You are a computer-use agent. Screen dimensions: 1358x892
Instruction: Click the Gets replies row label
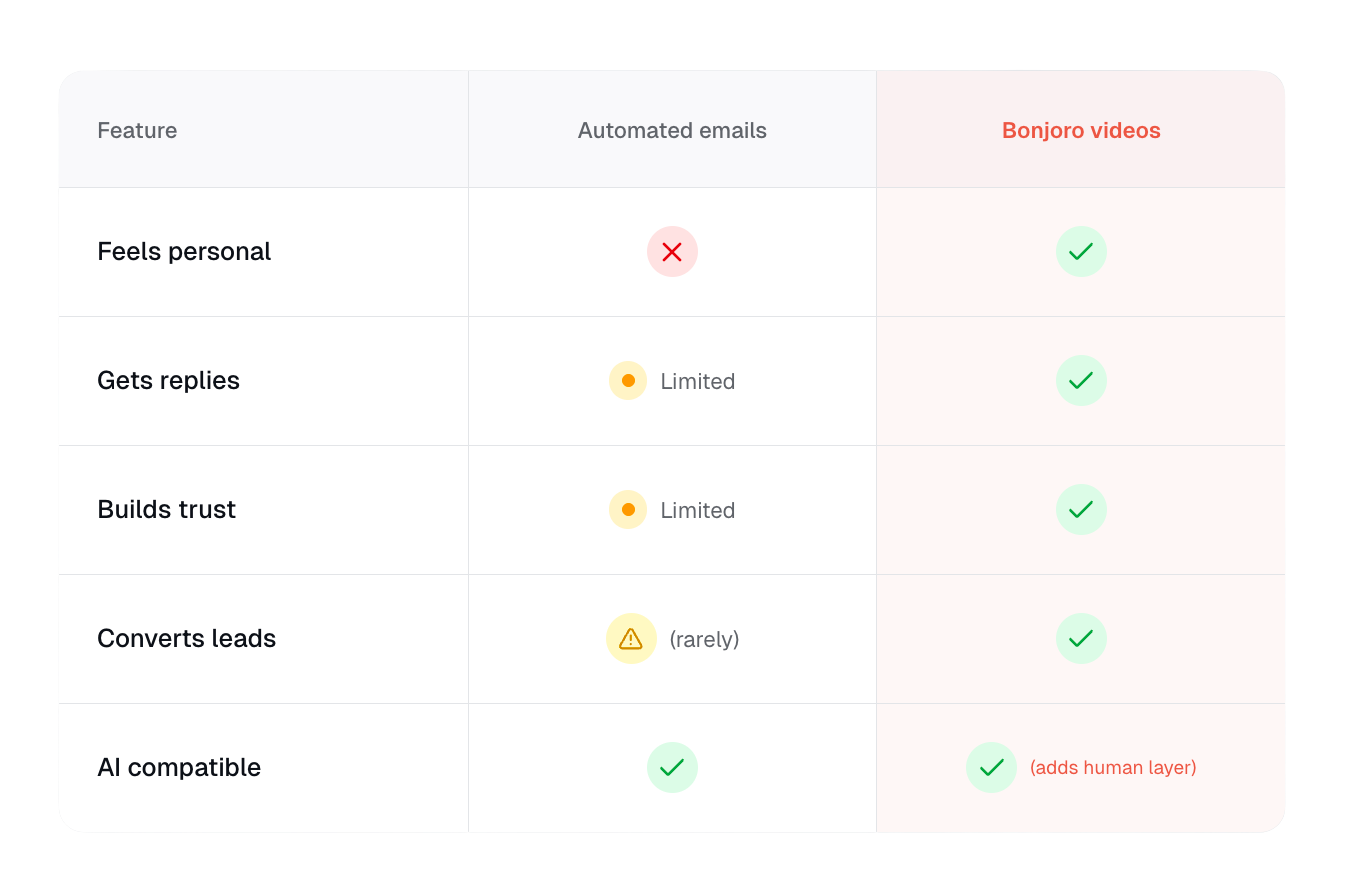tap(168, 381)
